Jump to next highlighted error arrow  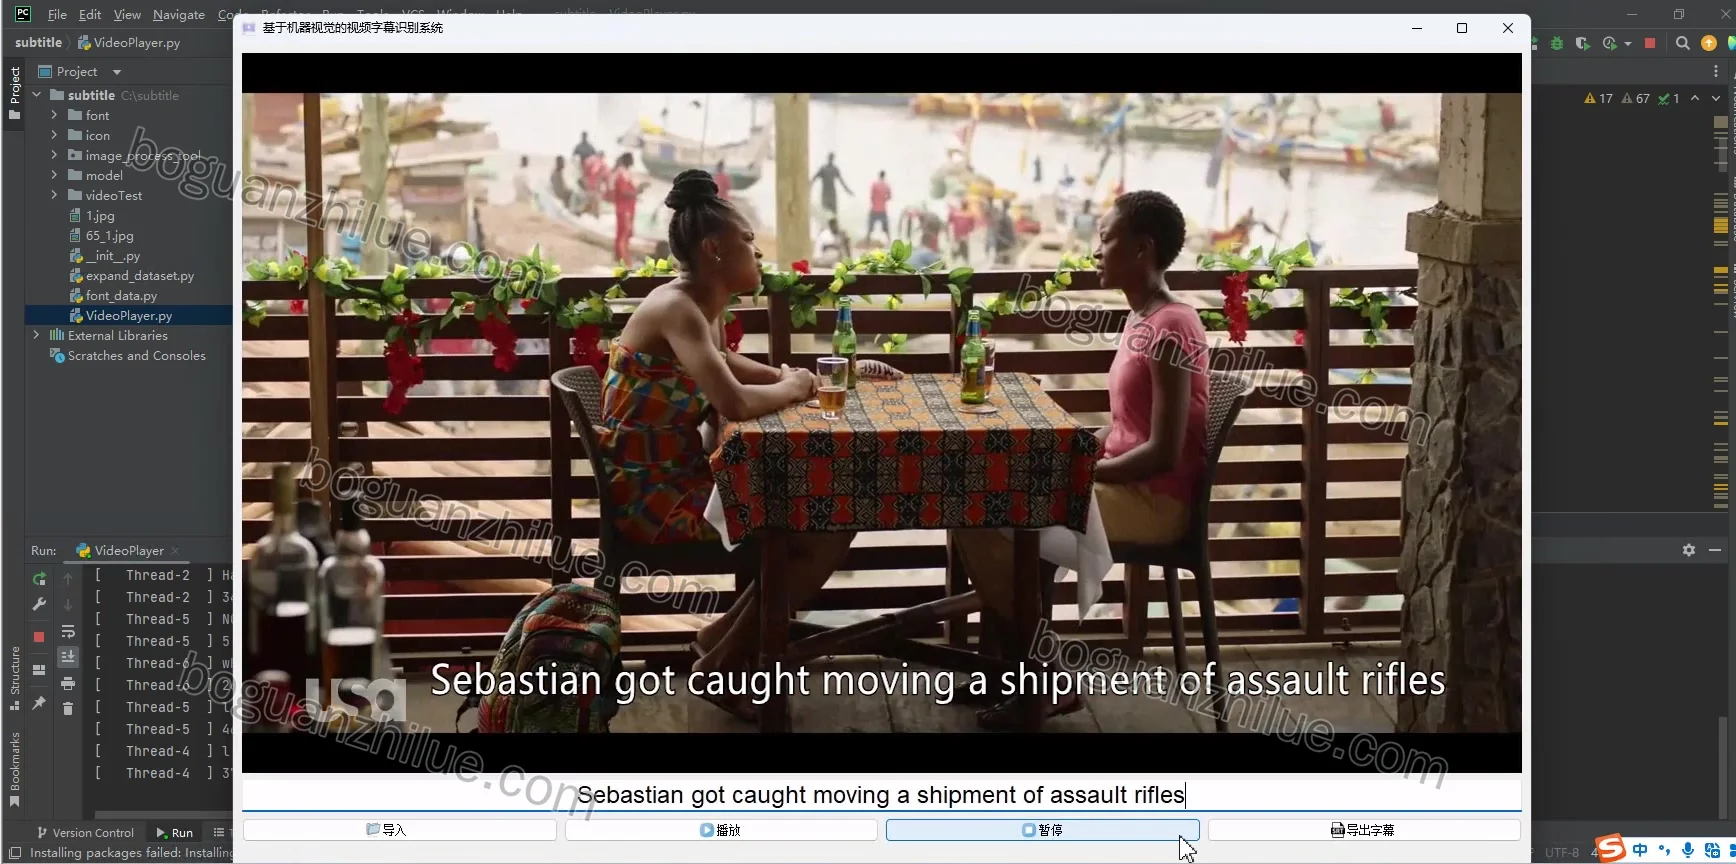click(x=1716, y=98)
